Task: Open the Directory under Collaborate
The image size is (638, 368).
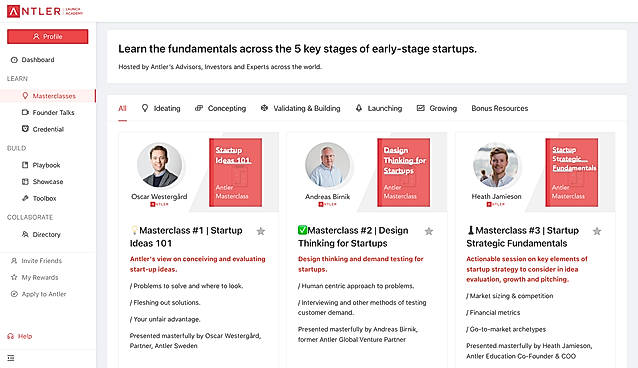Action: tap(41, 234)
